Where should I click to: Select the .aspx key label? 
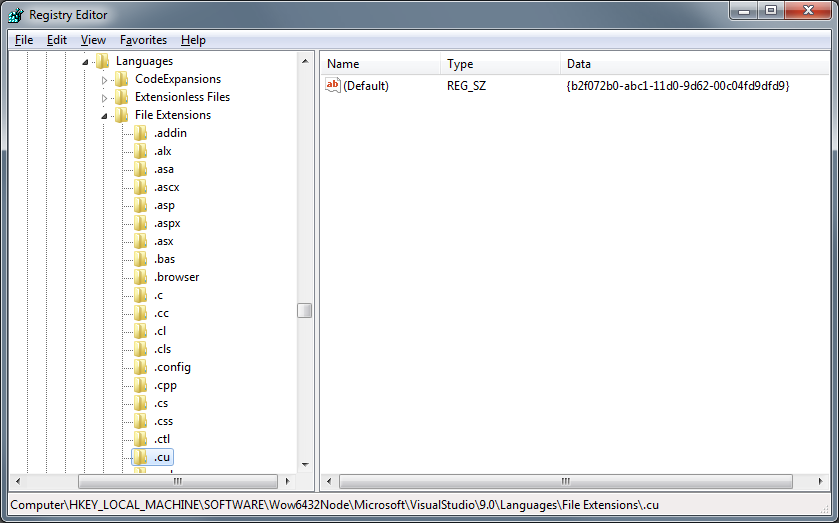click(x=167, y=223)
